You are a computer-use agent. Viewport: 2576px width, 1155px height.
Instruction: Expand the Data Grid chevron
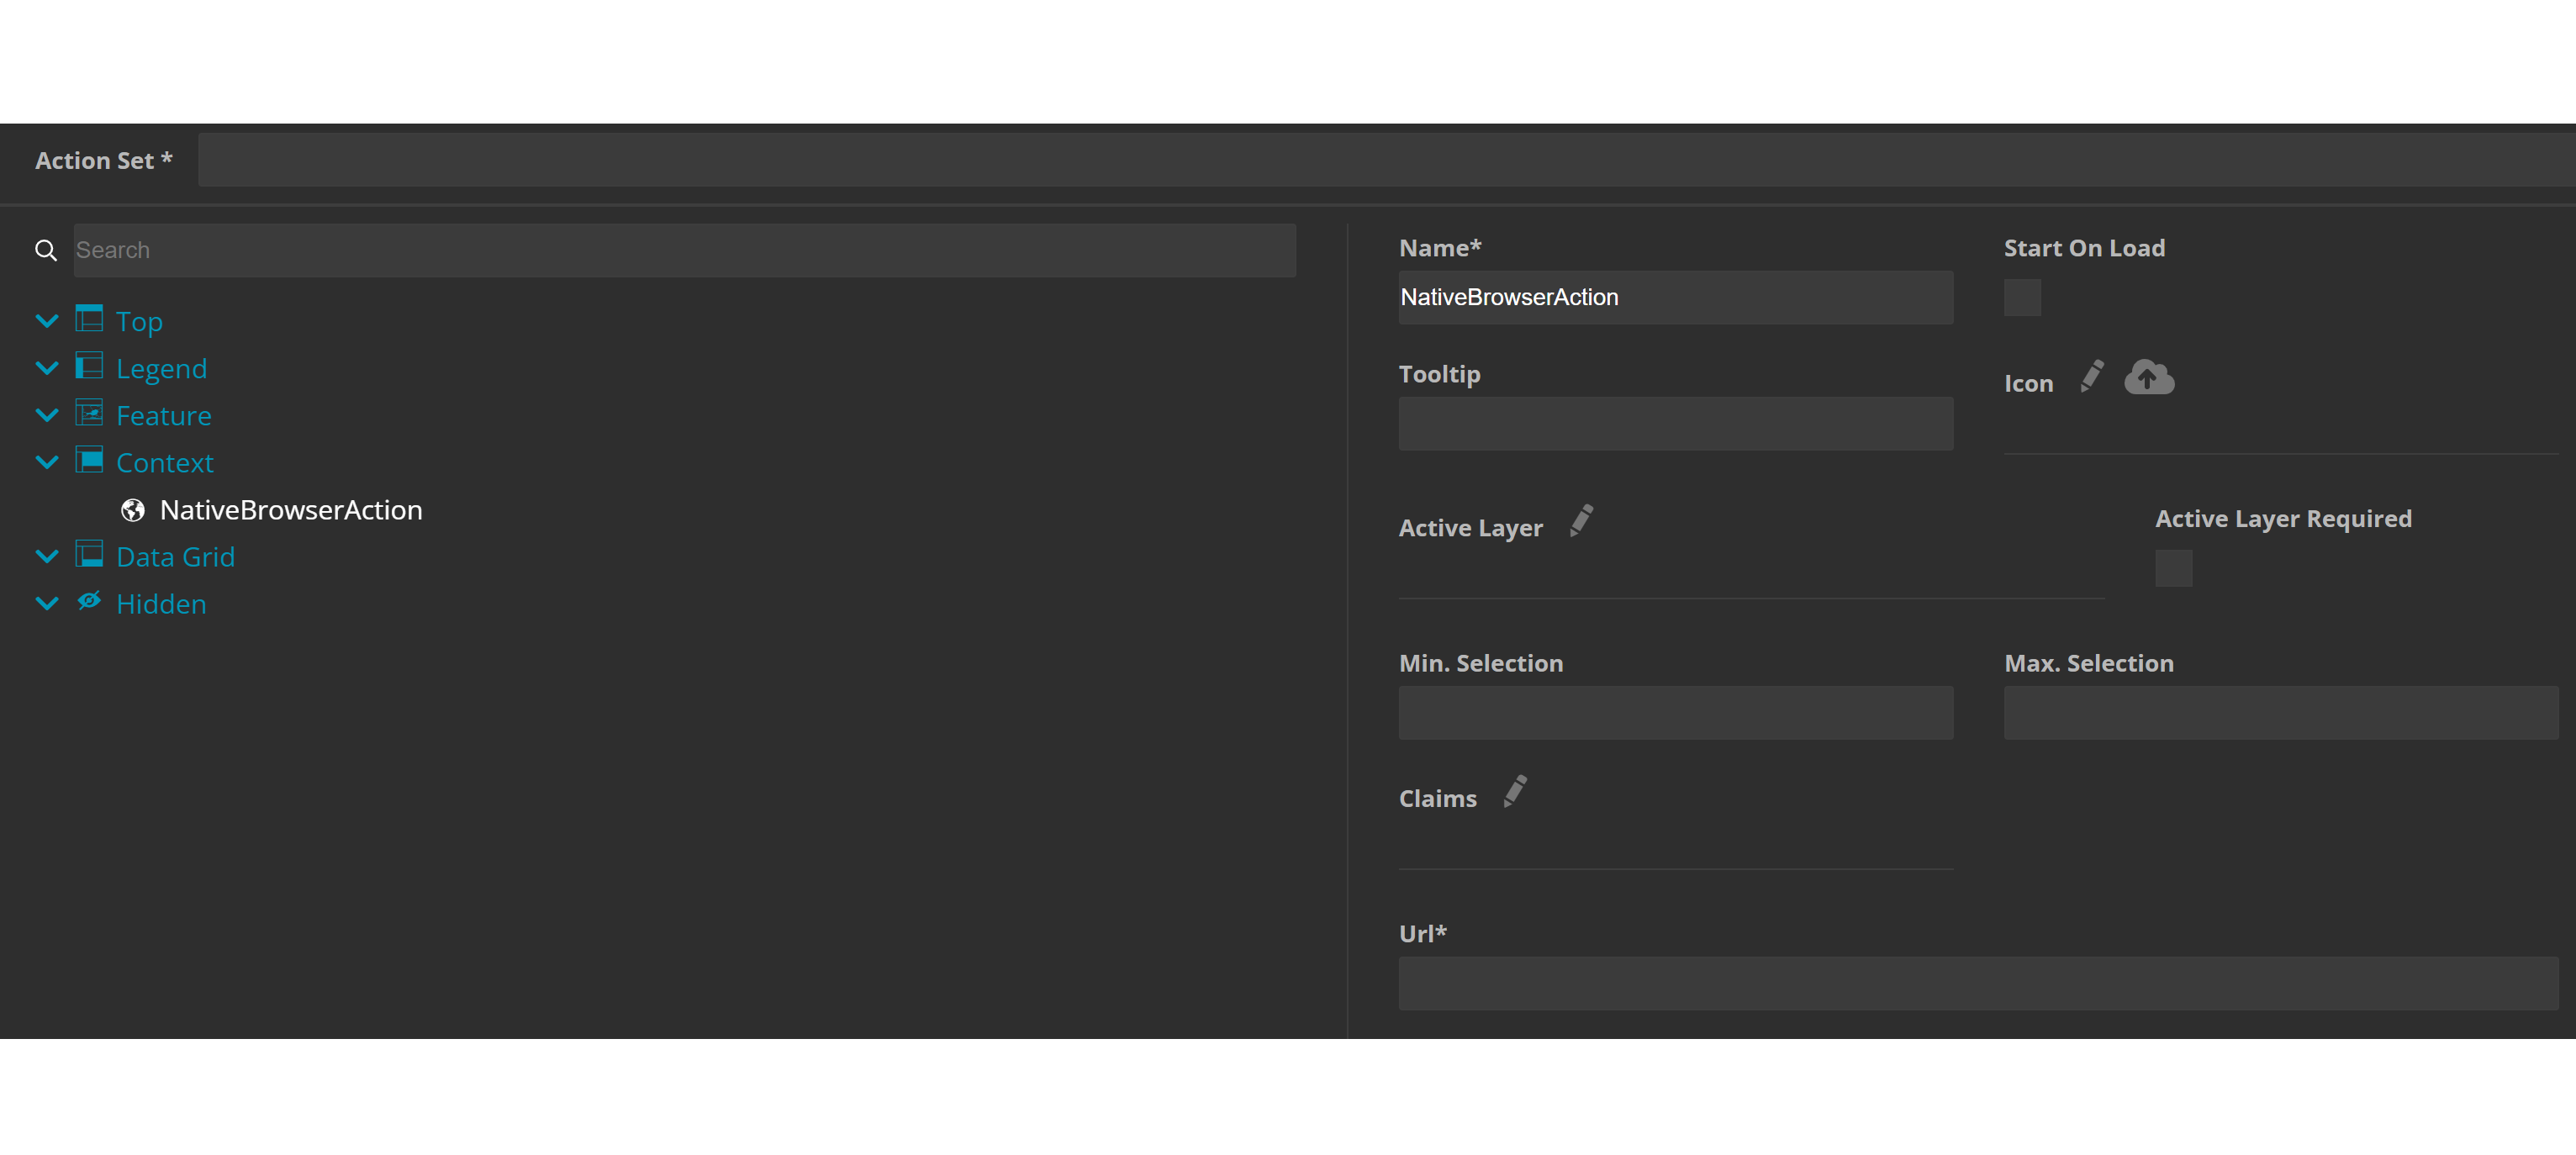point(47,556)
